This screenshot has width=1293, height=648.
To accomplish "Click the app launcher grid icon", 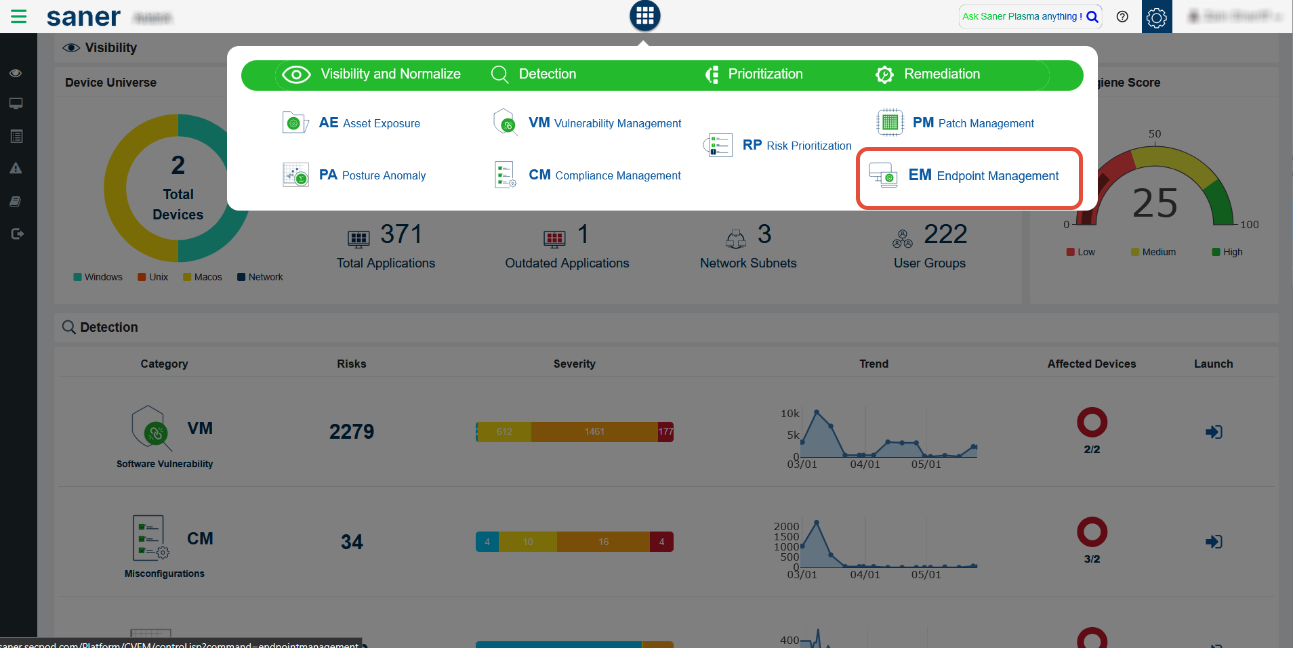I will [x=645, y=16].
